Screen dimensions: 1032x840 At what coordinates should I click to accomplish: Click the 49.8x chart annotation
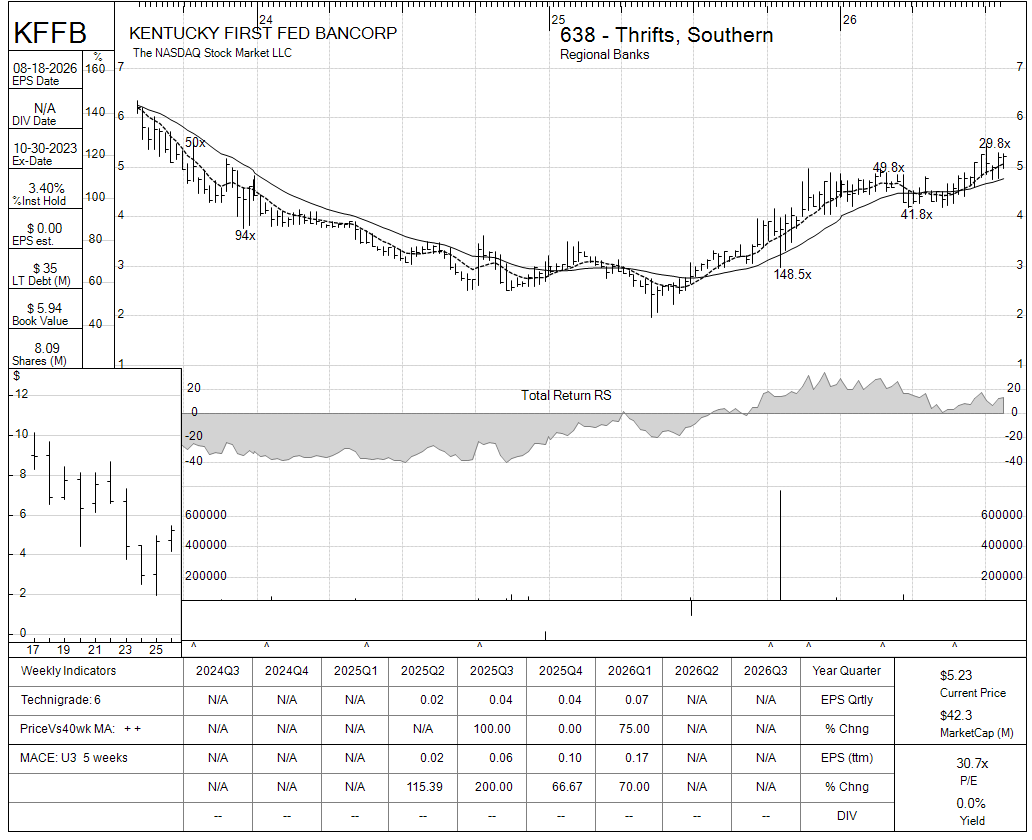tap(889, 167)
